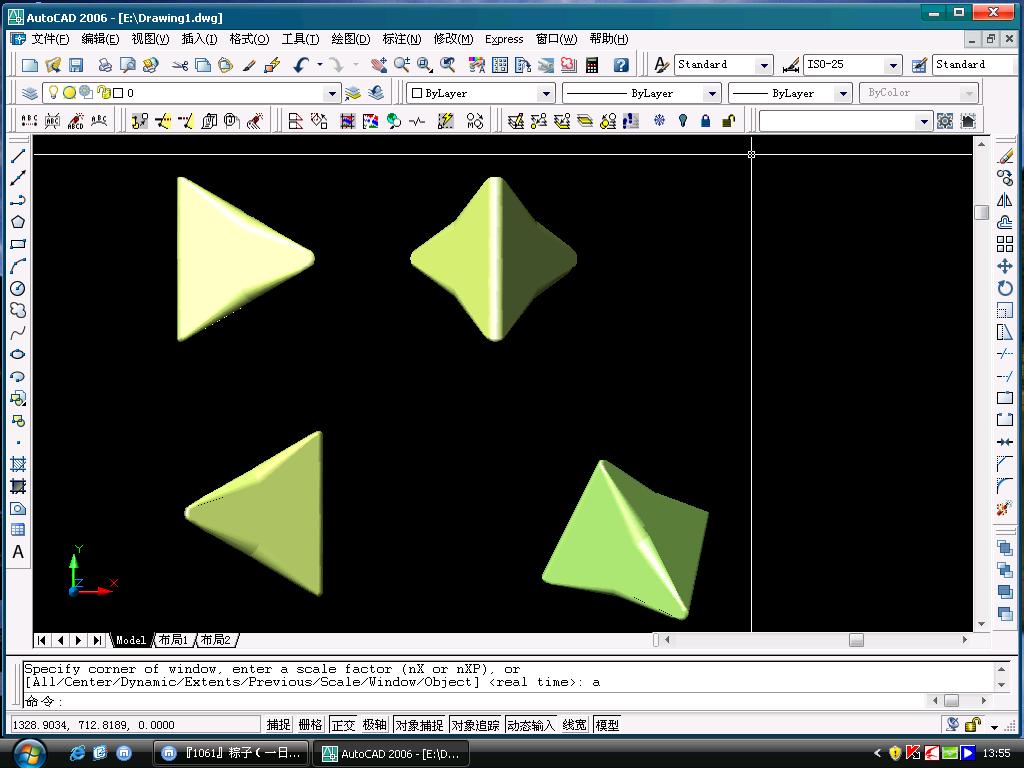Click the taskbar button 『1061』粽子

coord(230,754)
